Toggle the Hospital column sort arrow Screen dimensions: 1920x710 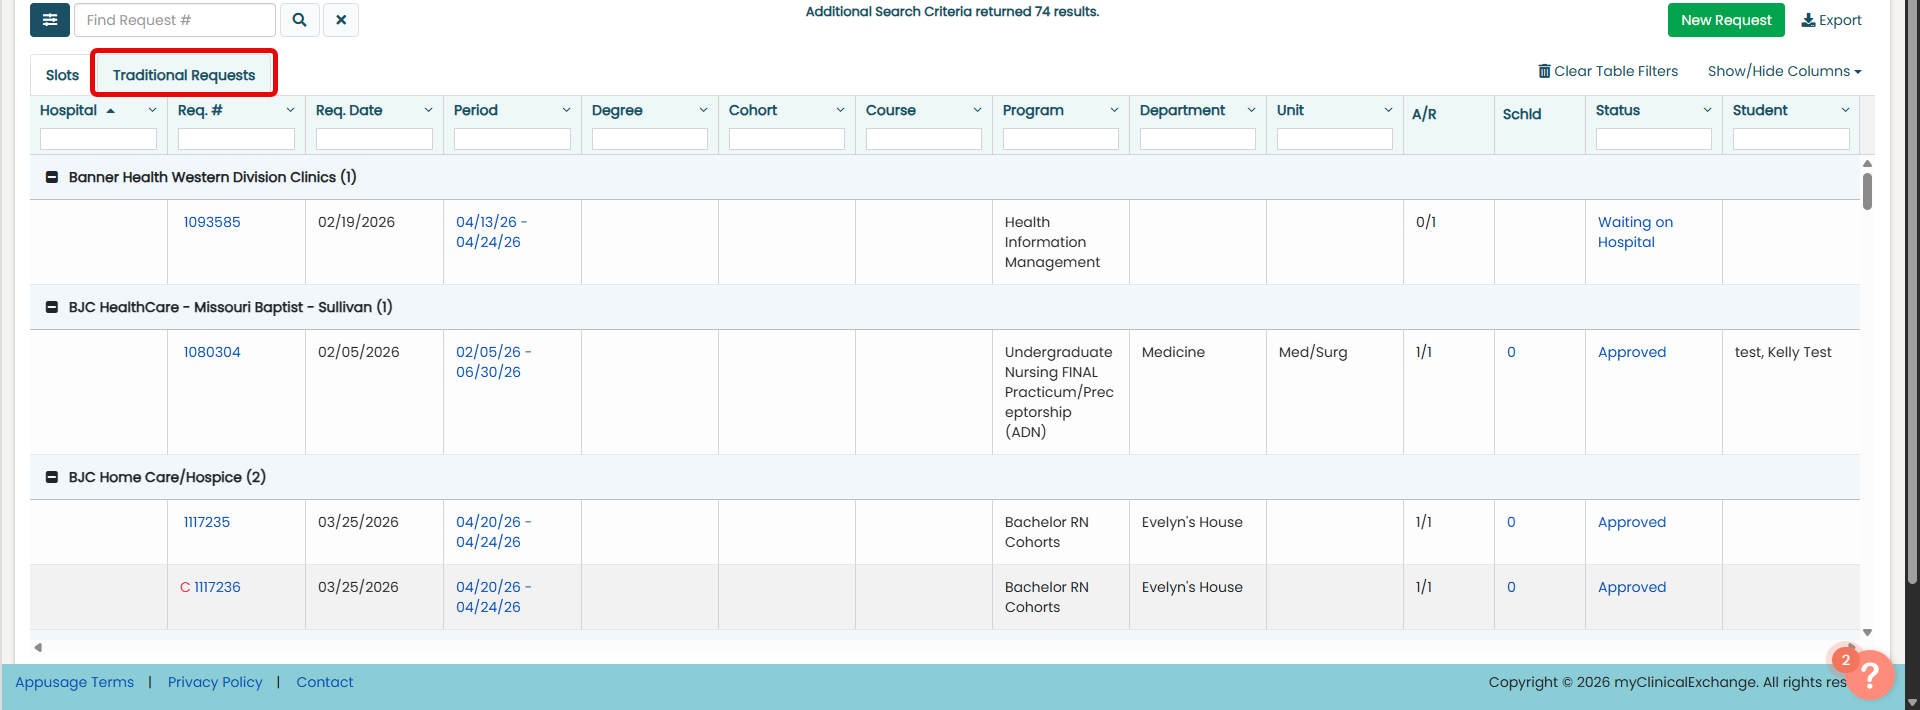(x=110, y=111)
